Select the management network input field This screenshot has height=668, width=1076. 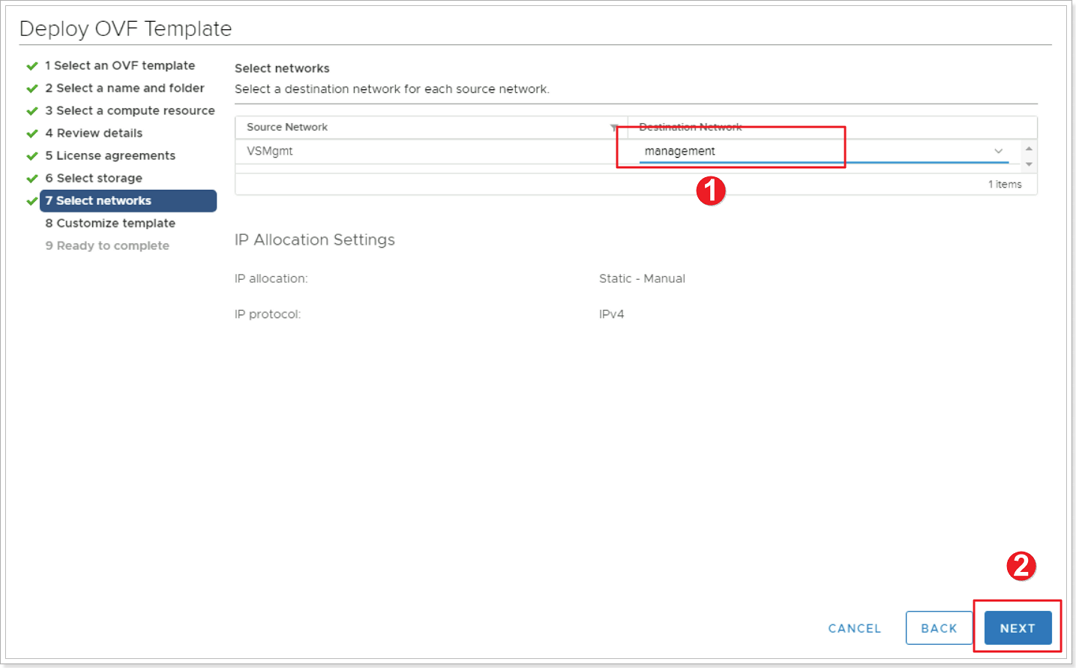pyautogui.click(x=730, y=150)
